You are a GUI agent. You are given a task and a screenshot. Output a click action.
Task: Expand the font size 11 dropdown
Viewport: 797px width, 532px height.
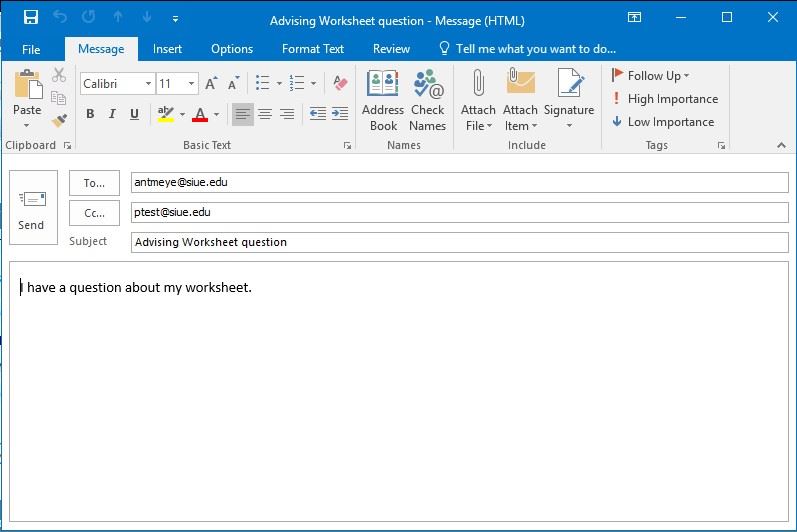tap(191, 84)
